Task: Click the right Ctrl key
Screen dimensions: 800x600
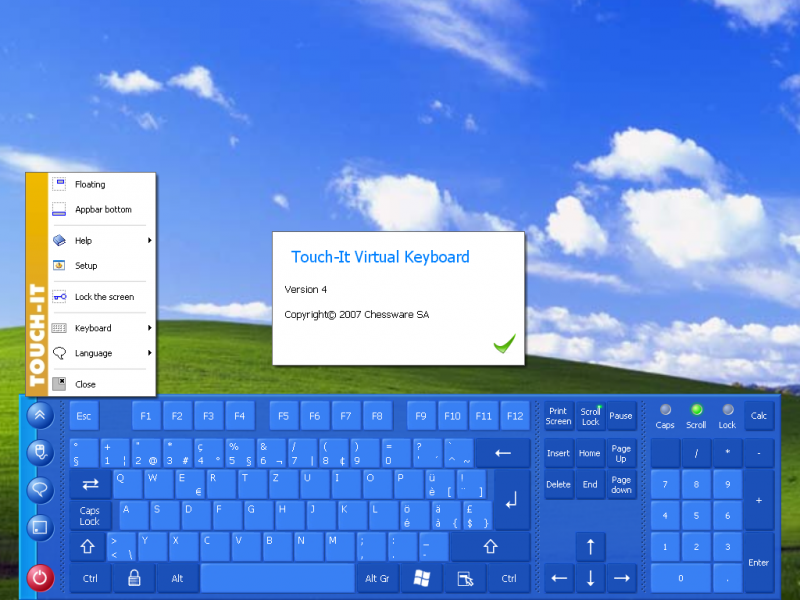Action: [509, 578]
